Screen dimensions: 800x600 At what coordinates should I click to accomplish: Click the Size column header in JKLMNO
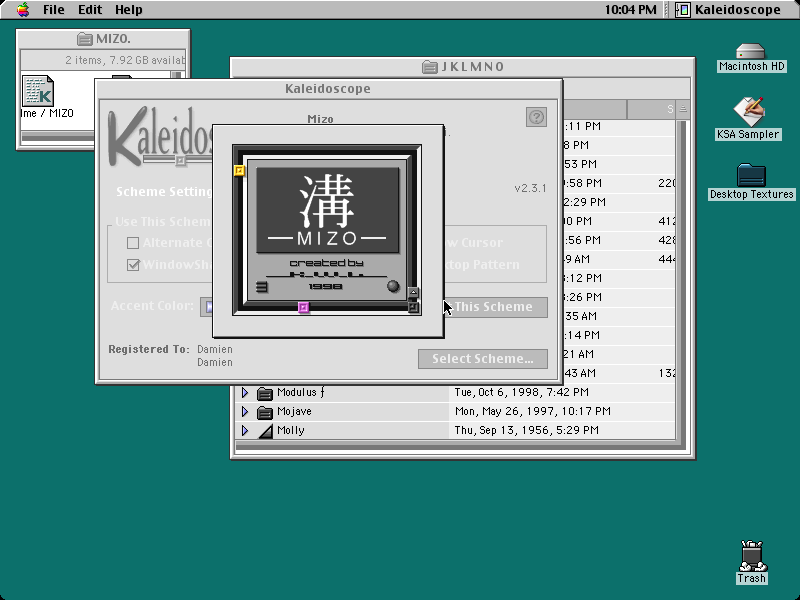[x=651, y=109]
